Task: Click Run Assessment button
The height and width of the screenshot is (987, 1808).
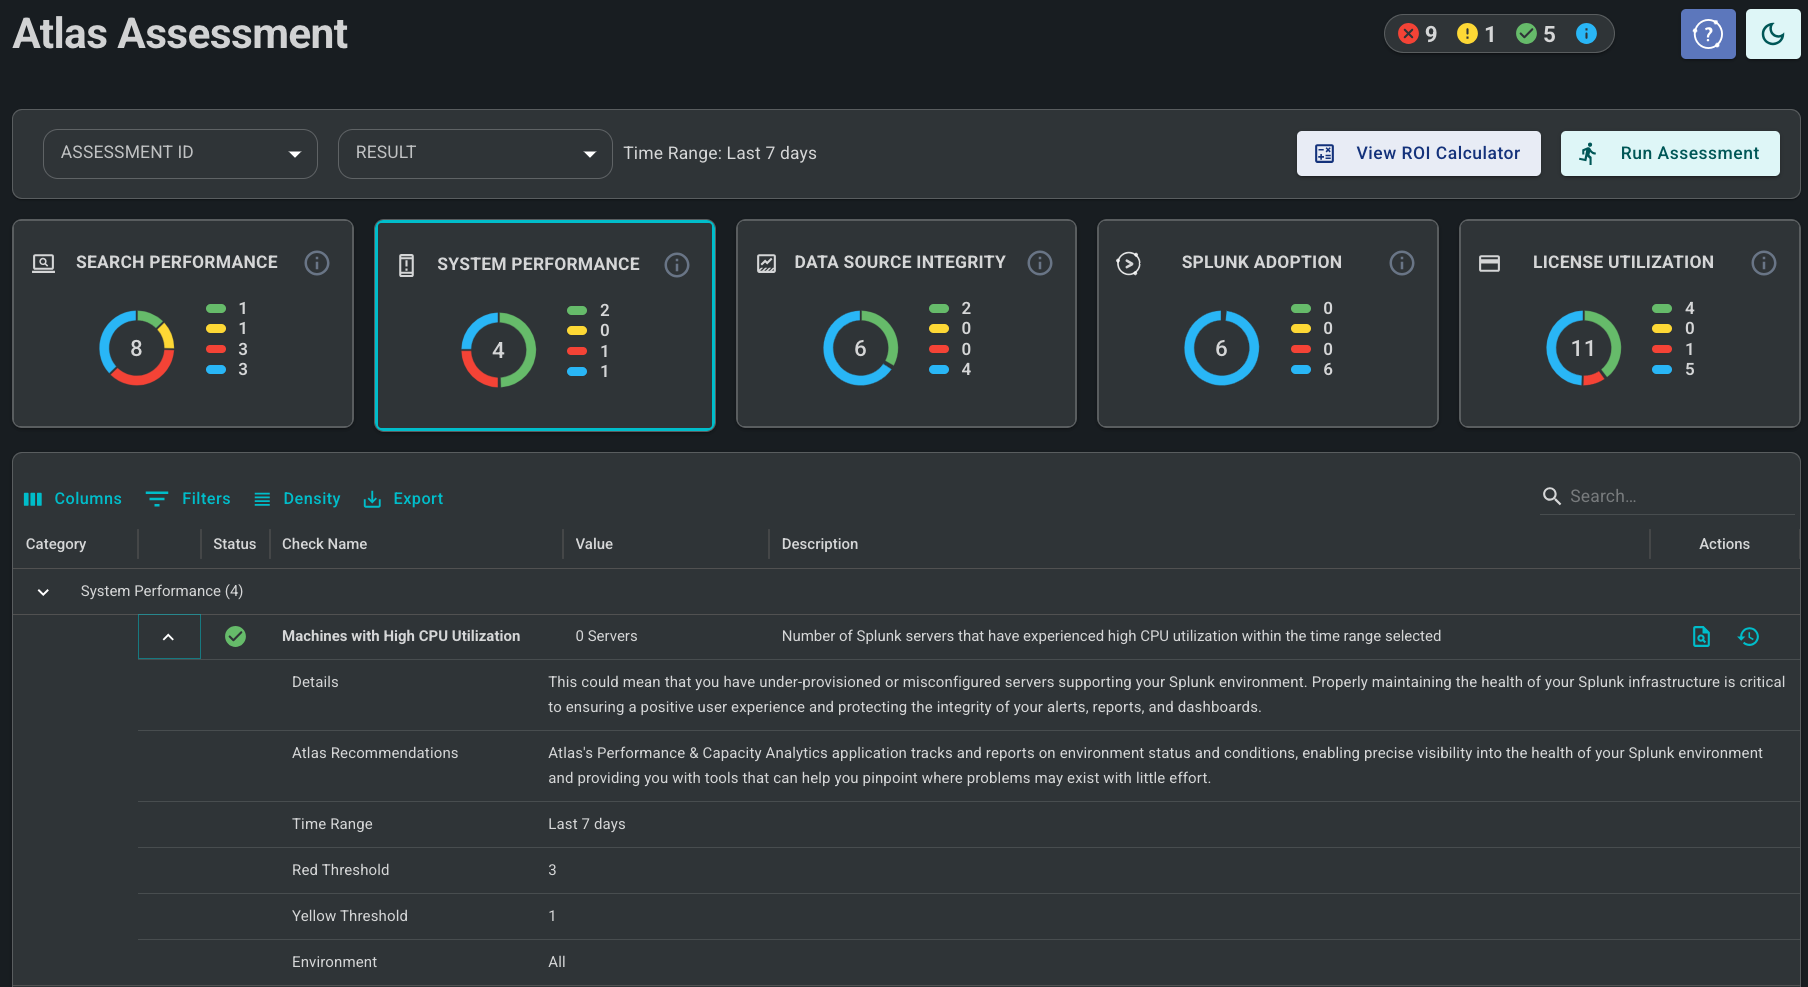Action: [x=1670, y=153]
